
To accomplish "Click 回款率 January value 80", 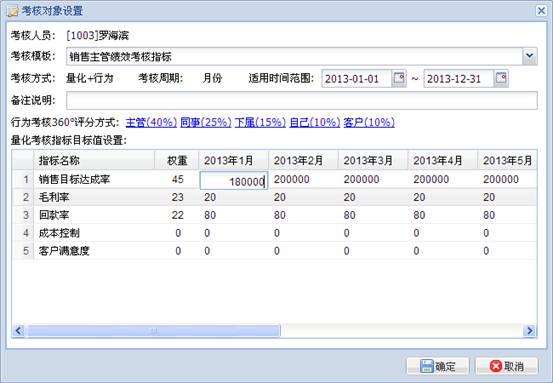I will [x=210, y=215].
